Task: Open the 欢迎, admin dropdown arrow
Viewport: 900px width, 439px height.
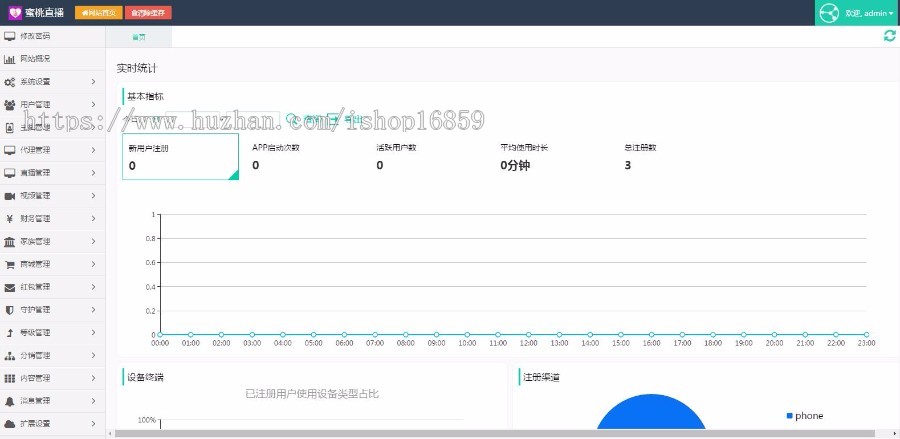Action: [x=891, y=13]
